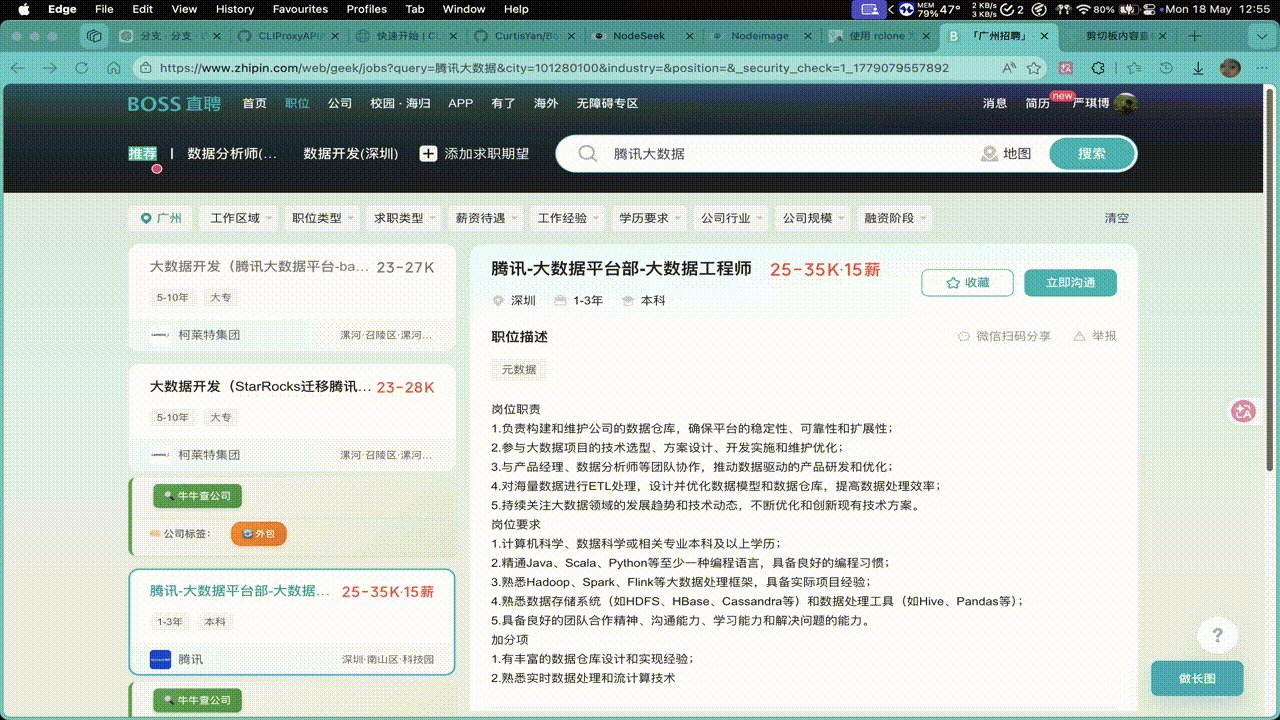Open 简历 resume link in the header

click(x=1037, y=104)
